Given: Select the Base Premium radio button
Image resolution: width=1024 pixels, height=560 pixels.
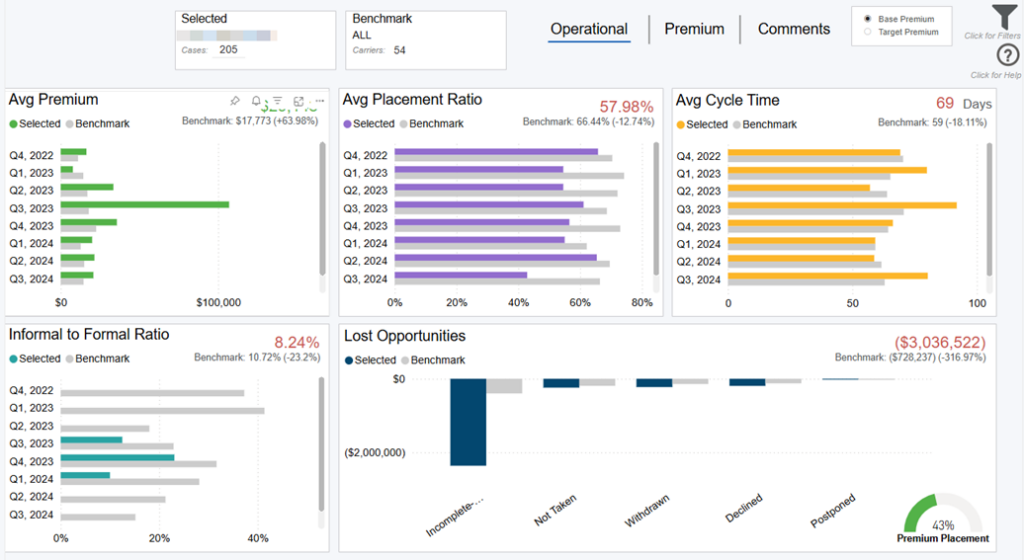Looking at the screenshot, I should click(x=867, y=19).
